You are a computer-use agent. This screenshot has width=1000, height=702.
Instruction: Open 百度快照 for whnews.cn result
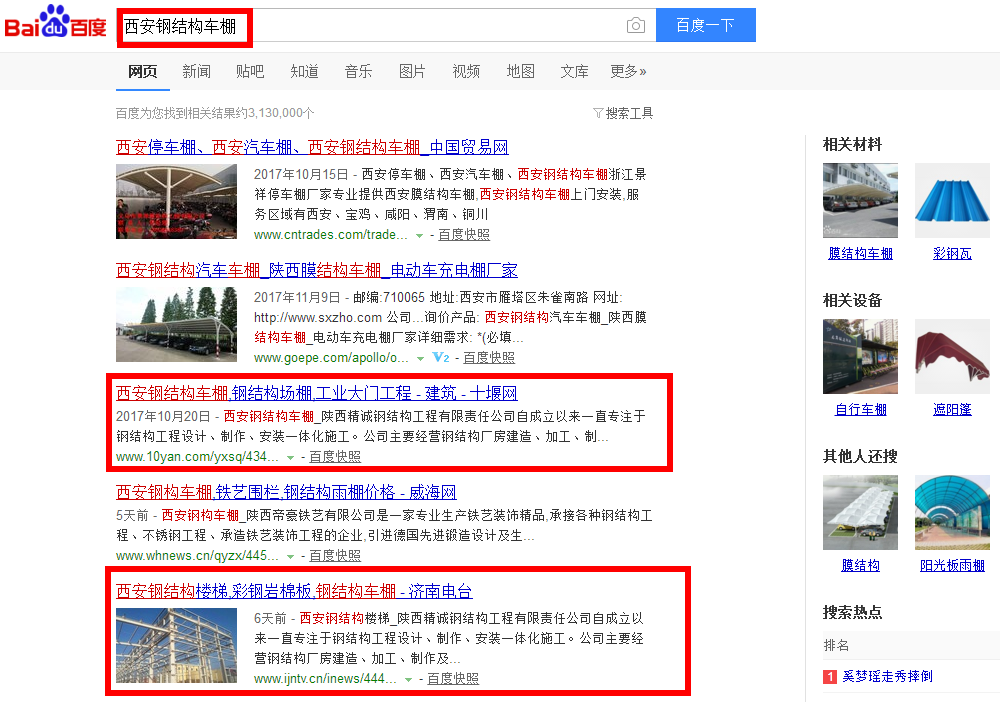point(335,555)
